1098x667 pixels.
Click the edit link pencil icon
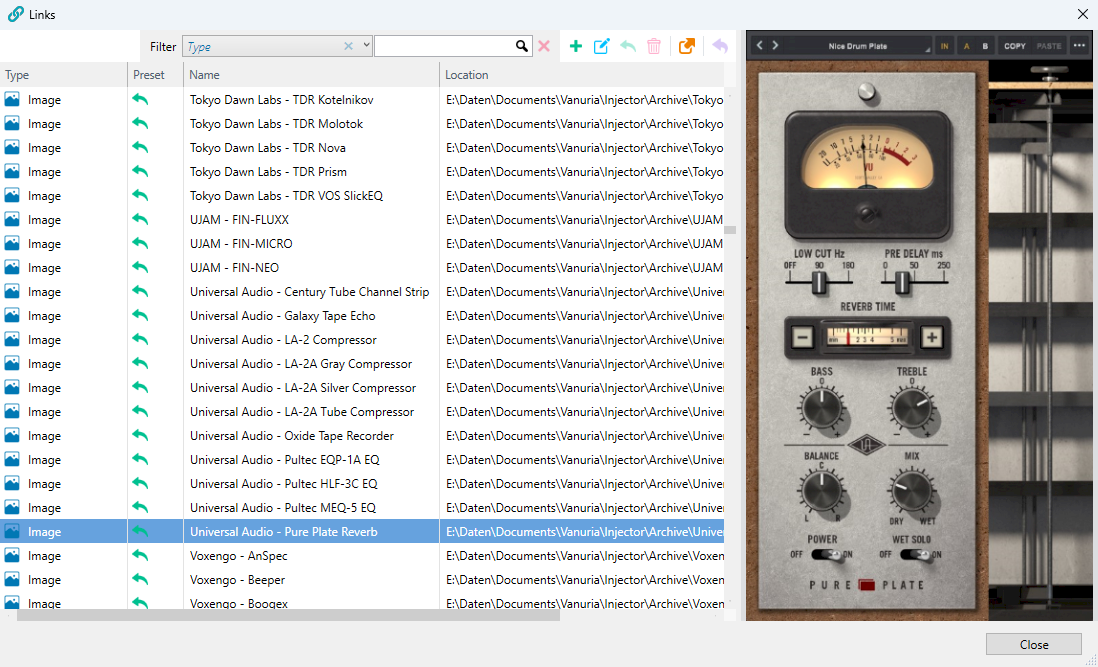(602, 46)
